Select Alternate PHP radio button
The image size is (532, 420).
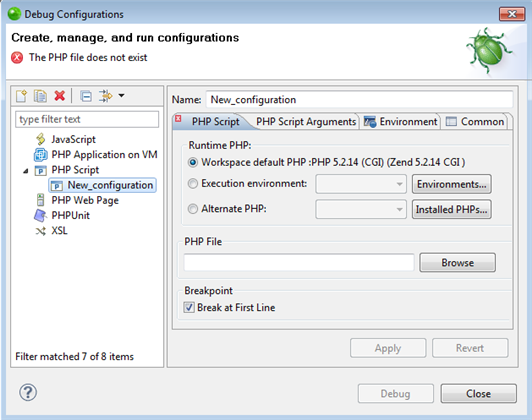(x=193, y=209)
